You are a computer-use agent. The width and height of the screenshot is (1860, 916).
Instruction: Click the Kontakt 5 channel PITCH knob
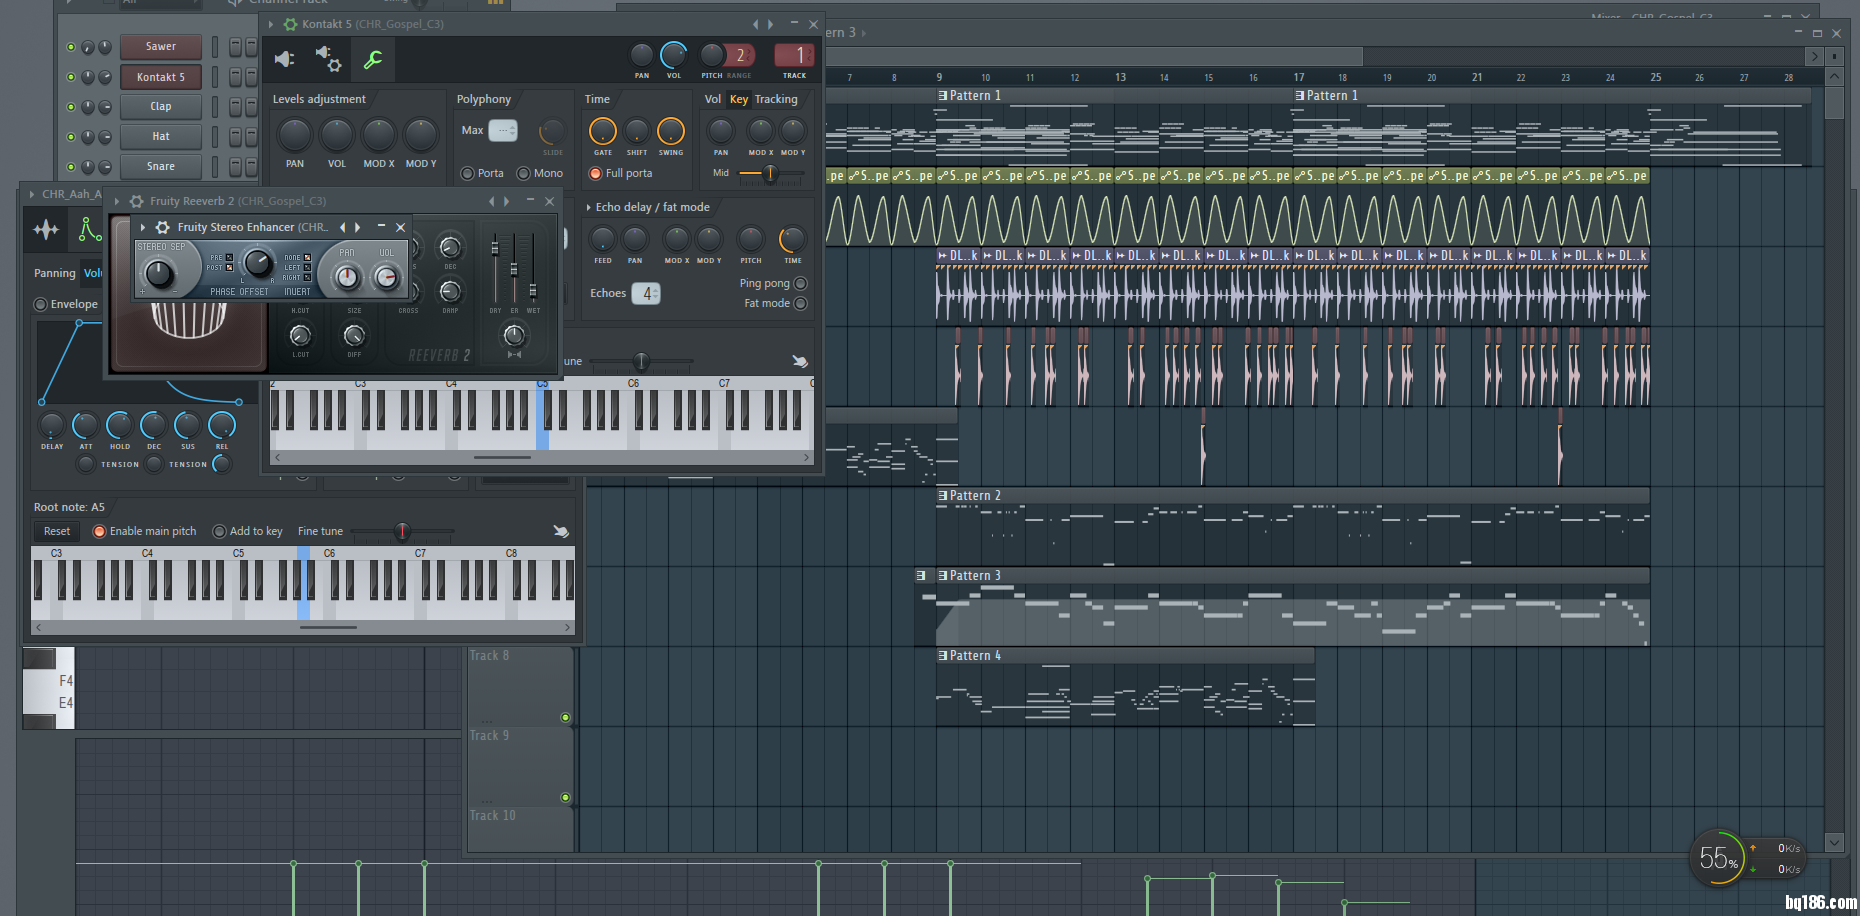712,55
